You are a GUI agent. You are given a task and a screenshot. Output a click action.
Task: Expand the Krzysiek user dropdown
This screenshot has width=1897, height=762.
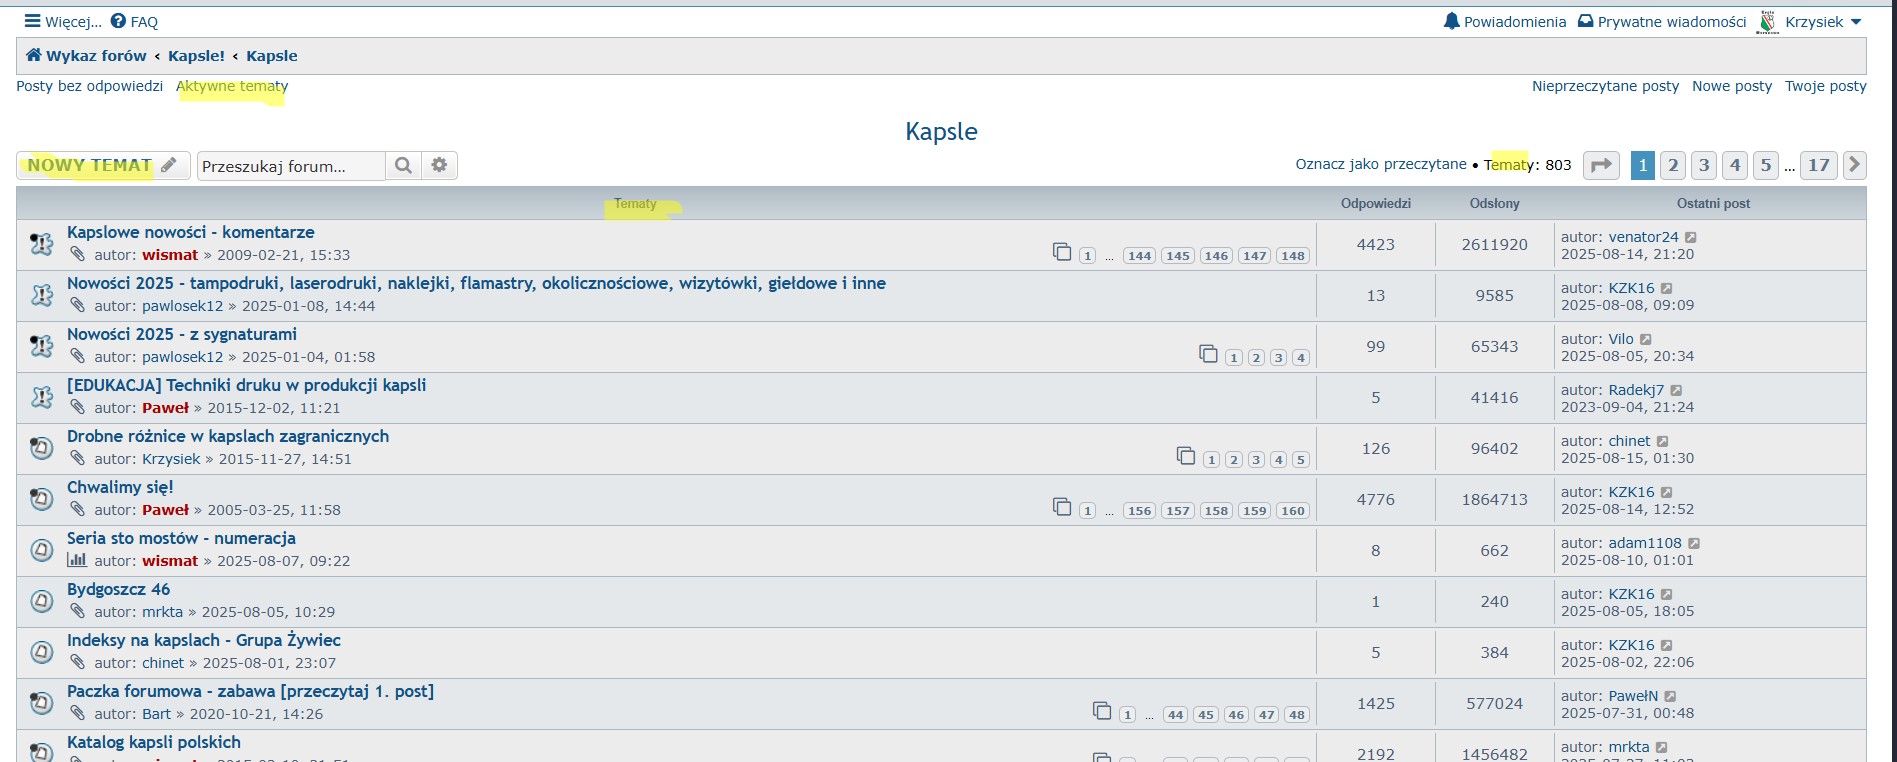point(1856,22)
